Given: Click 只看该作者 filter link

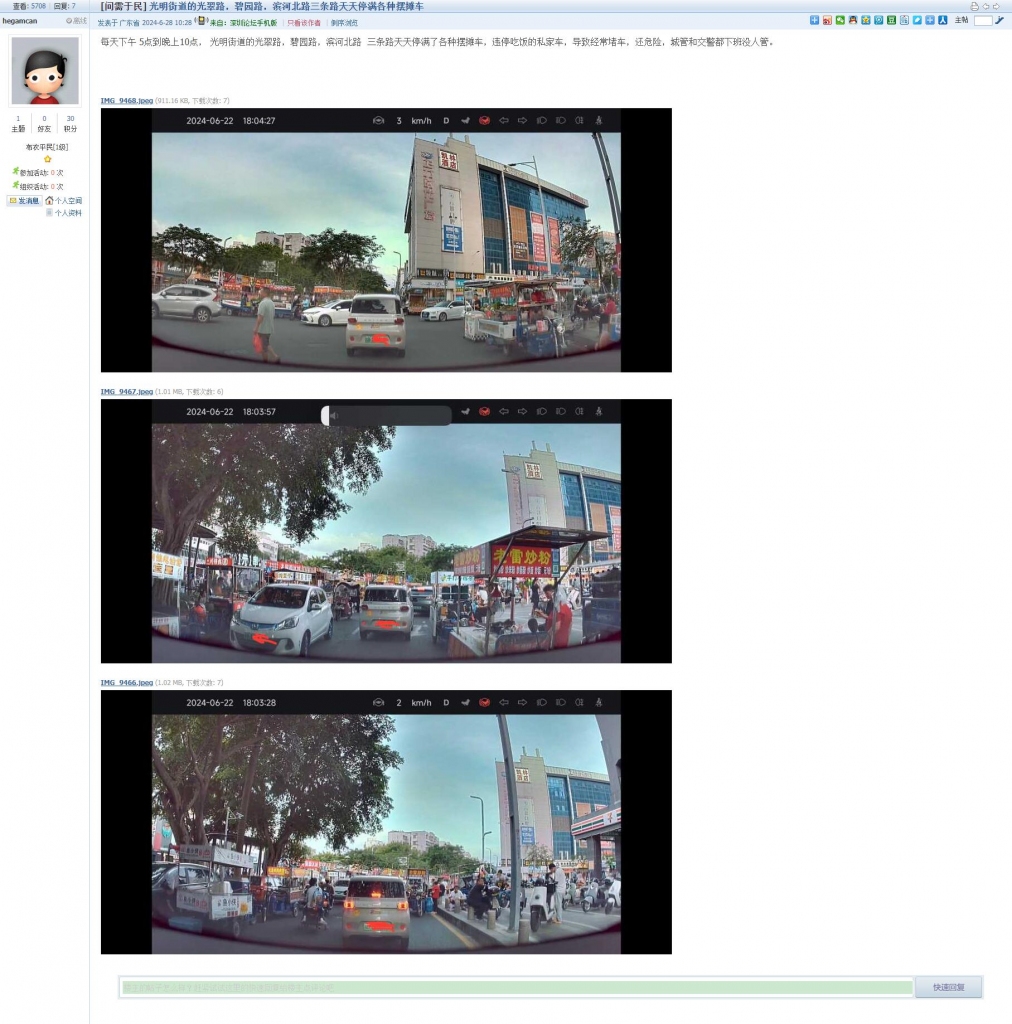Looking at the screenshot, I should click(x=304, y=22).
